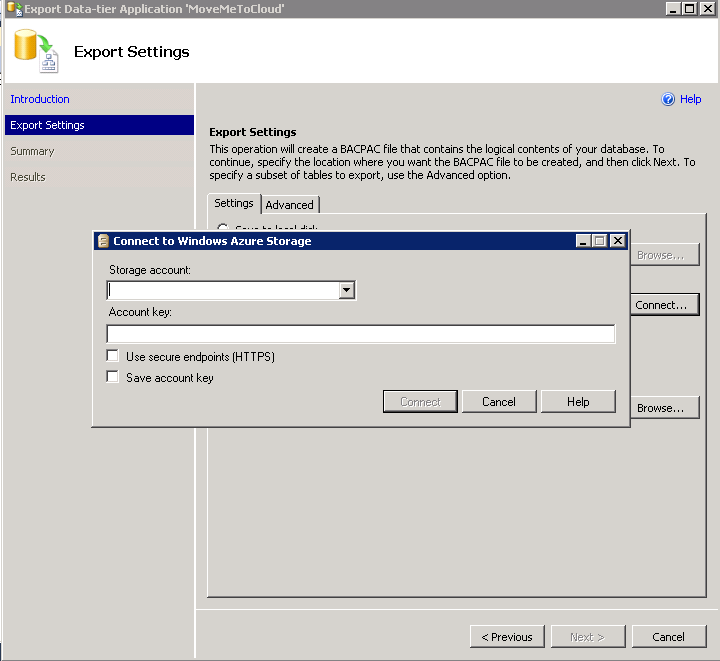Click the blue Help question mark icon
The image size is (720, 661).
pos(669,100)
